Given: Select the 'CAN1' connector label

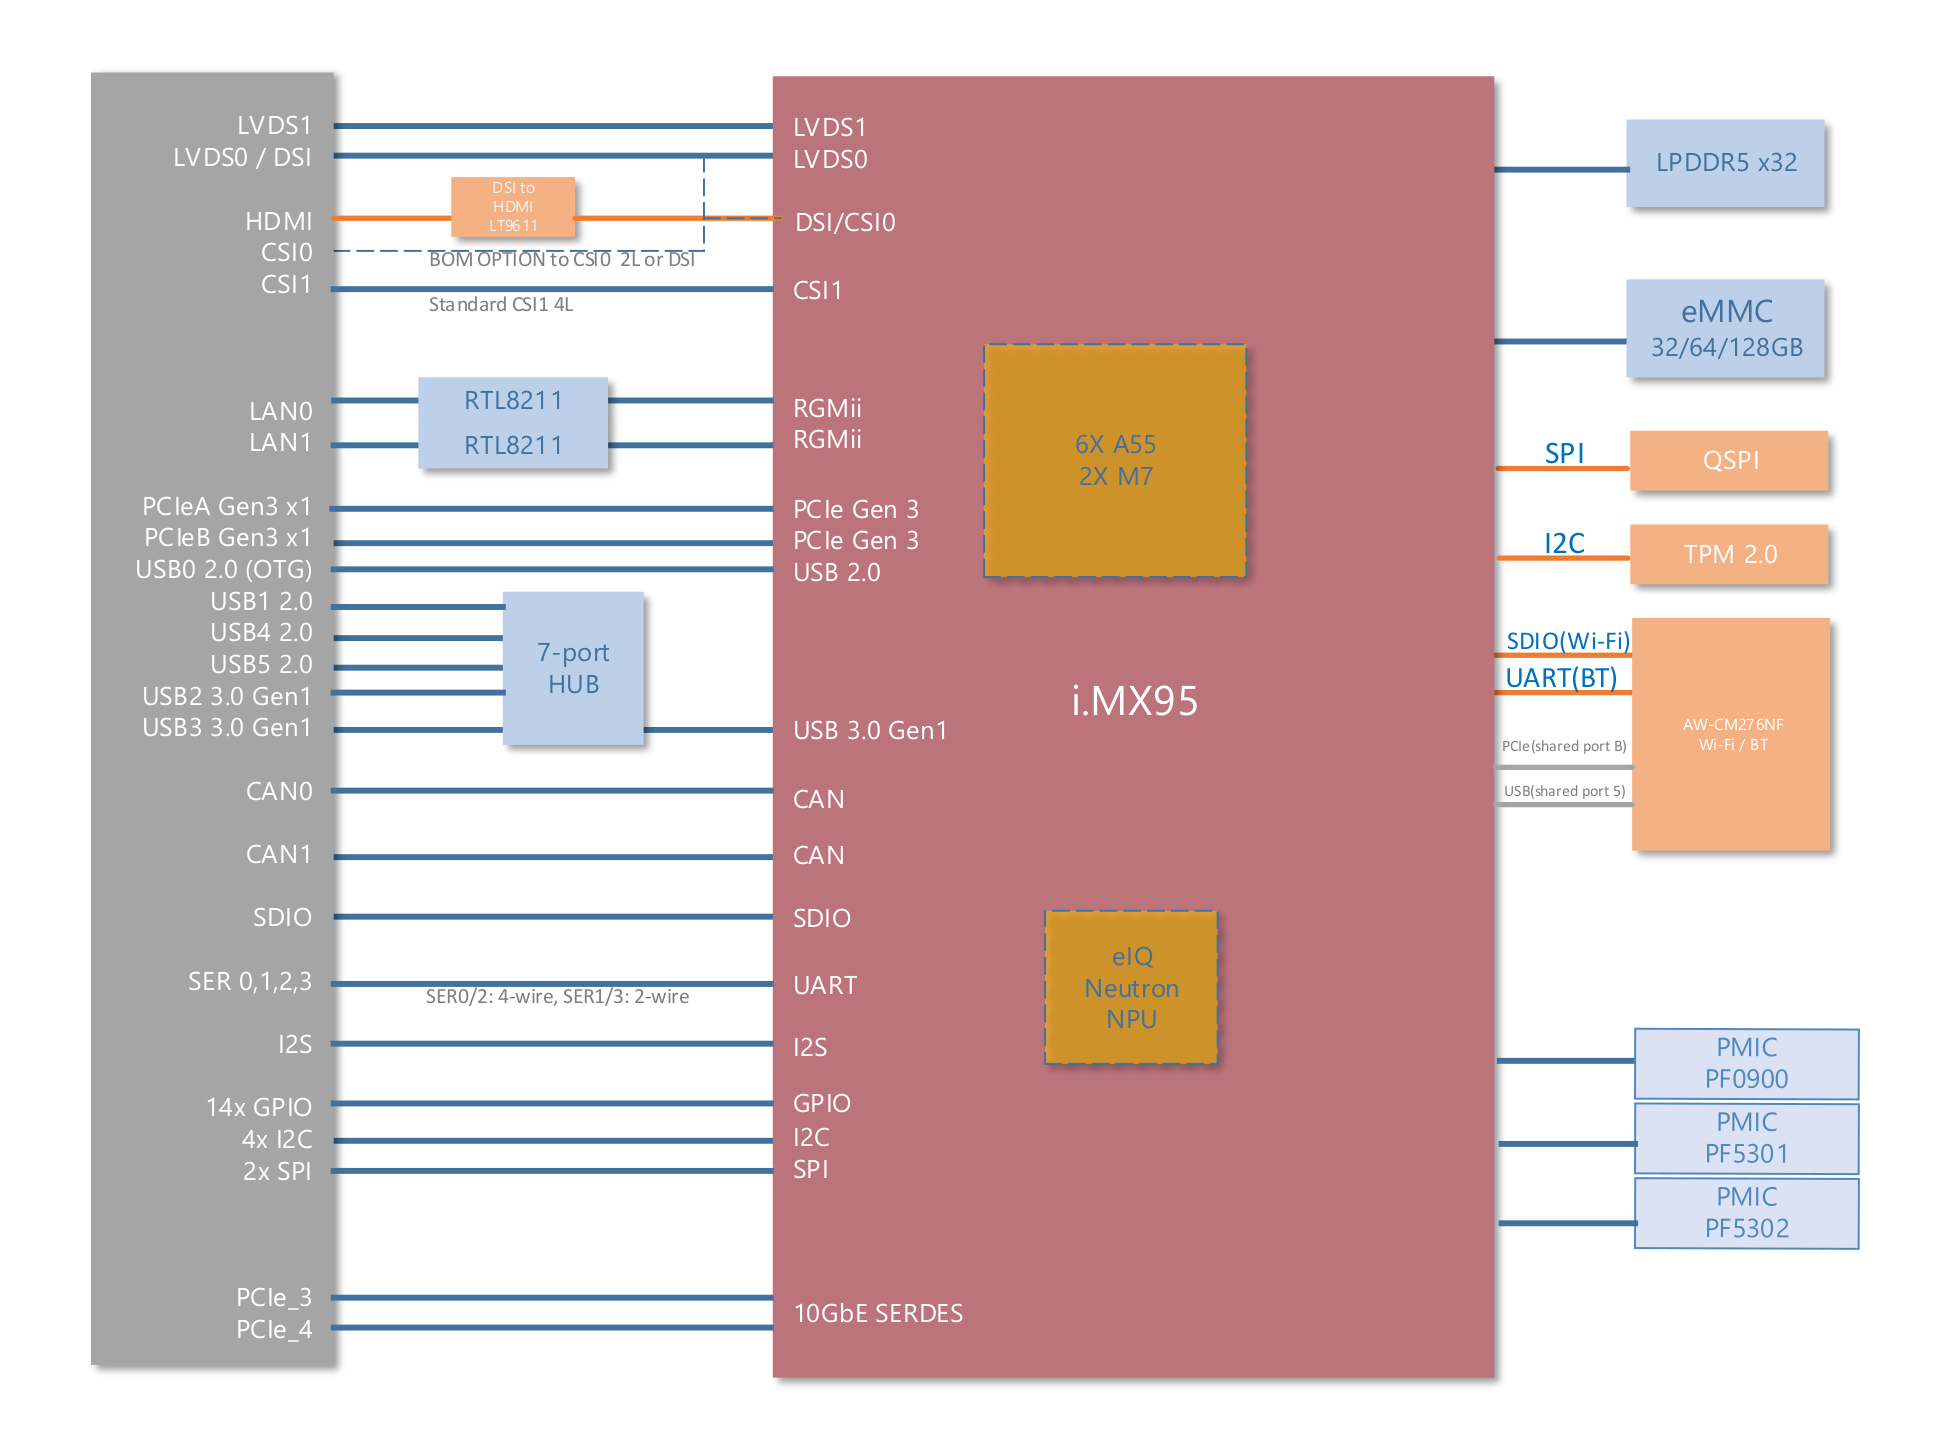Looking at the screenshot, I should pyautogui.click(x=279, y=855).
